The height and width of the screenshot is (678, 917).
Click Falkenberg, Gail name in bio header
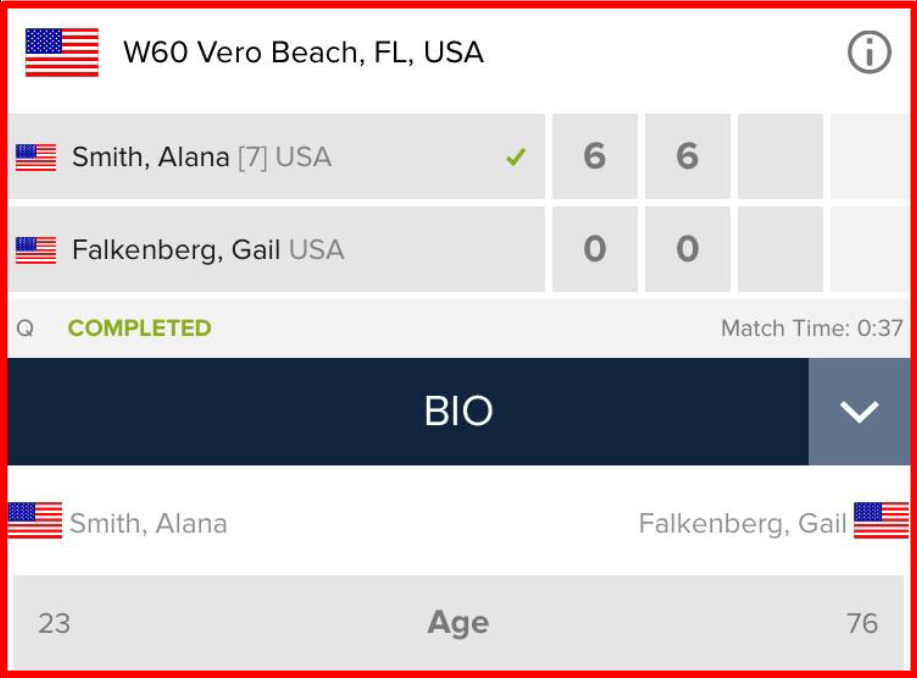click(x=742, y=523)
